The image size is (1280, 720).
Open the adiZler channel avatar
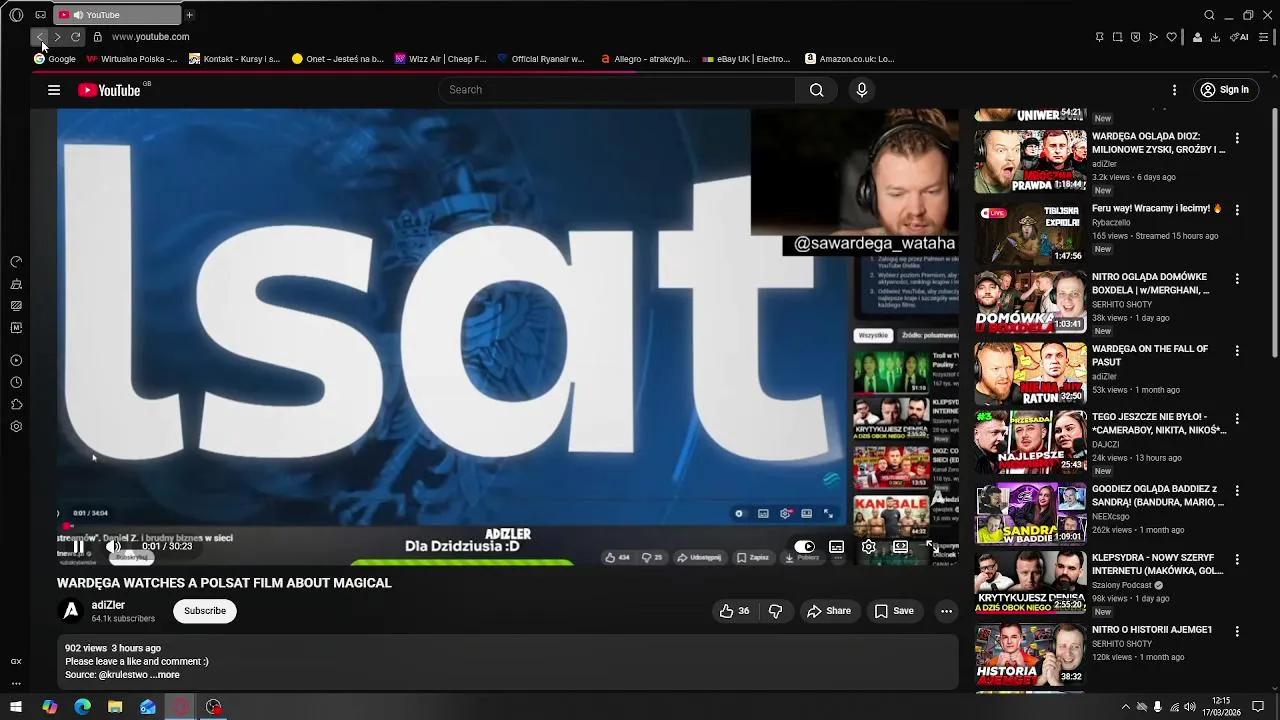pos(71,611)
